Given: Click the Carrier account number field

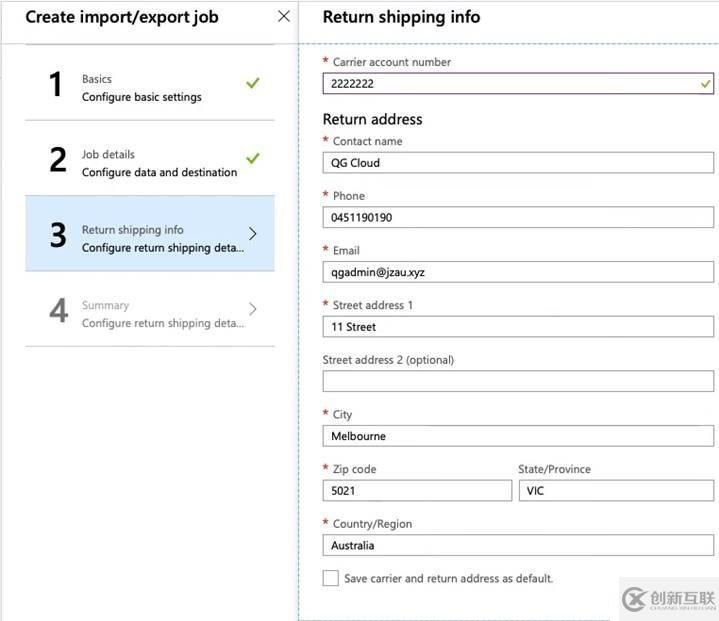Looking at the screenshot, I should pos(518,83).
